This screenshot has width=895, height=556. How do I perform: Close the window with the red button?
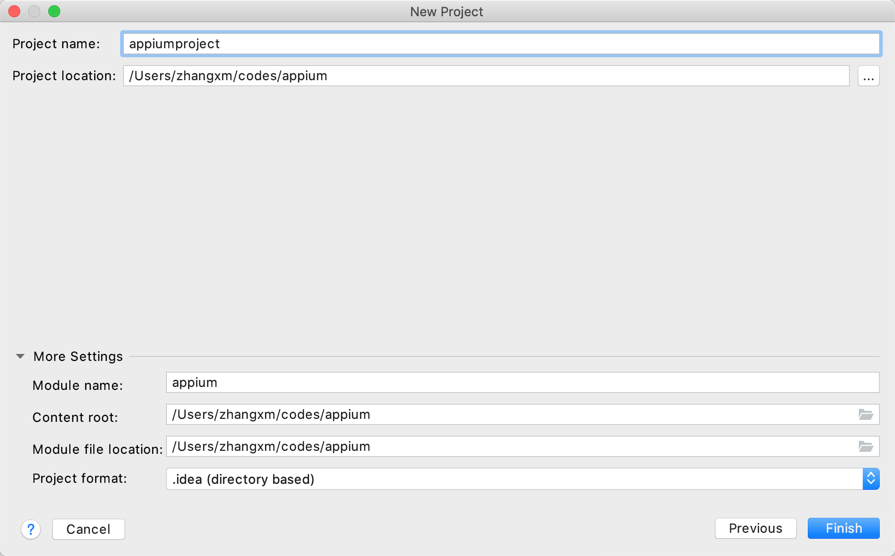(x=15, y=11)
